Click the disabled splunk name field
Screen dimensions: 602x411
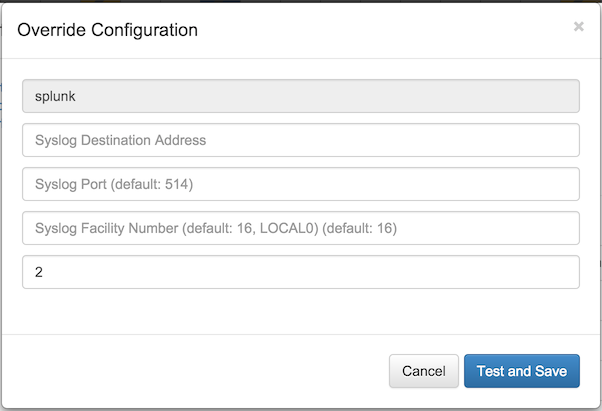301,96
